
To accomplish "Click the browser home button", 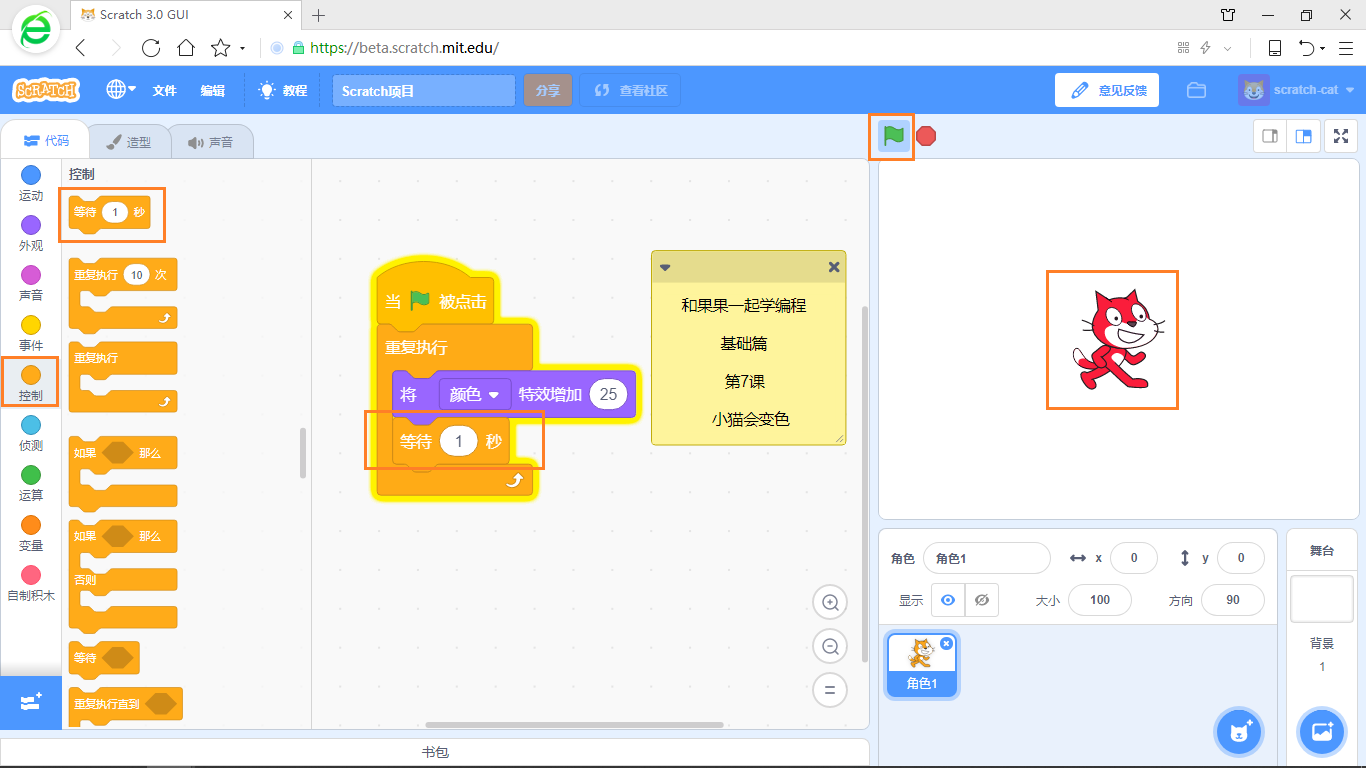I will tap(186, 48).
